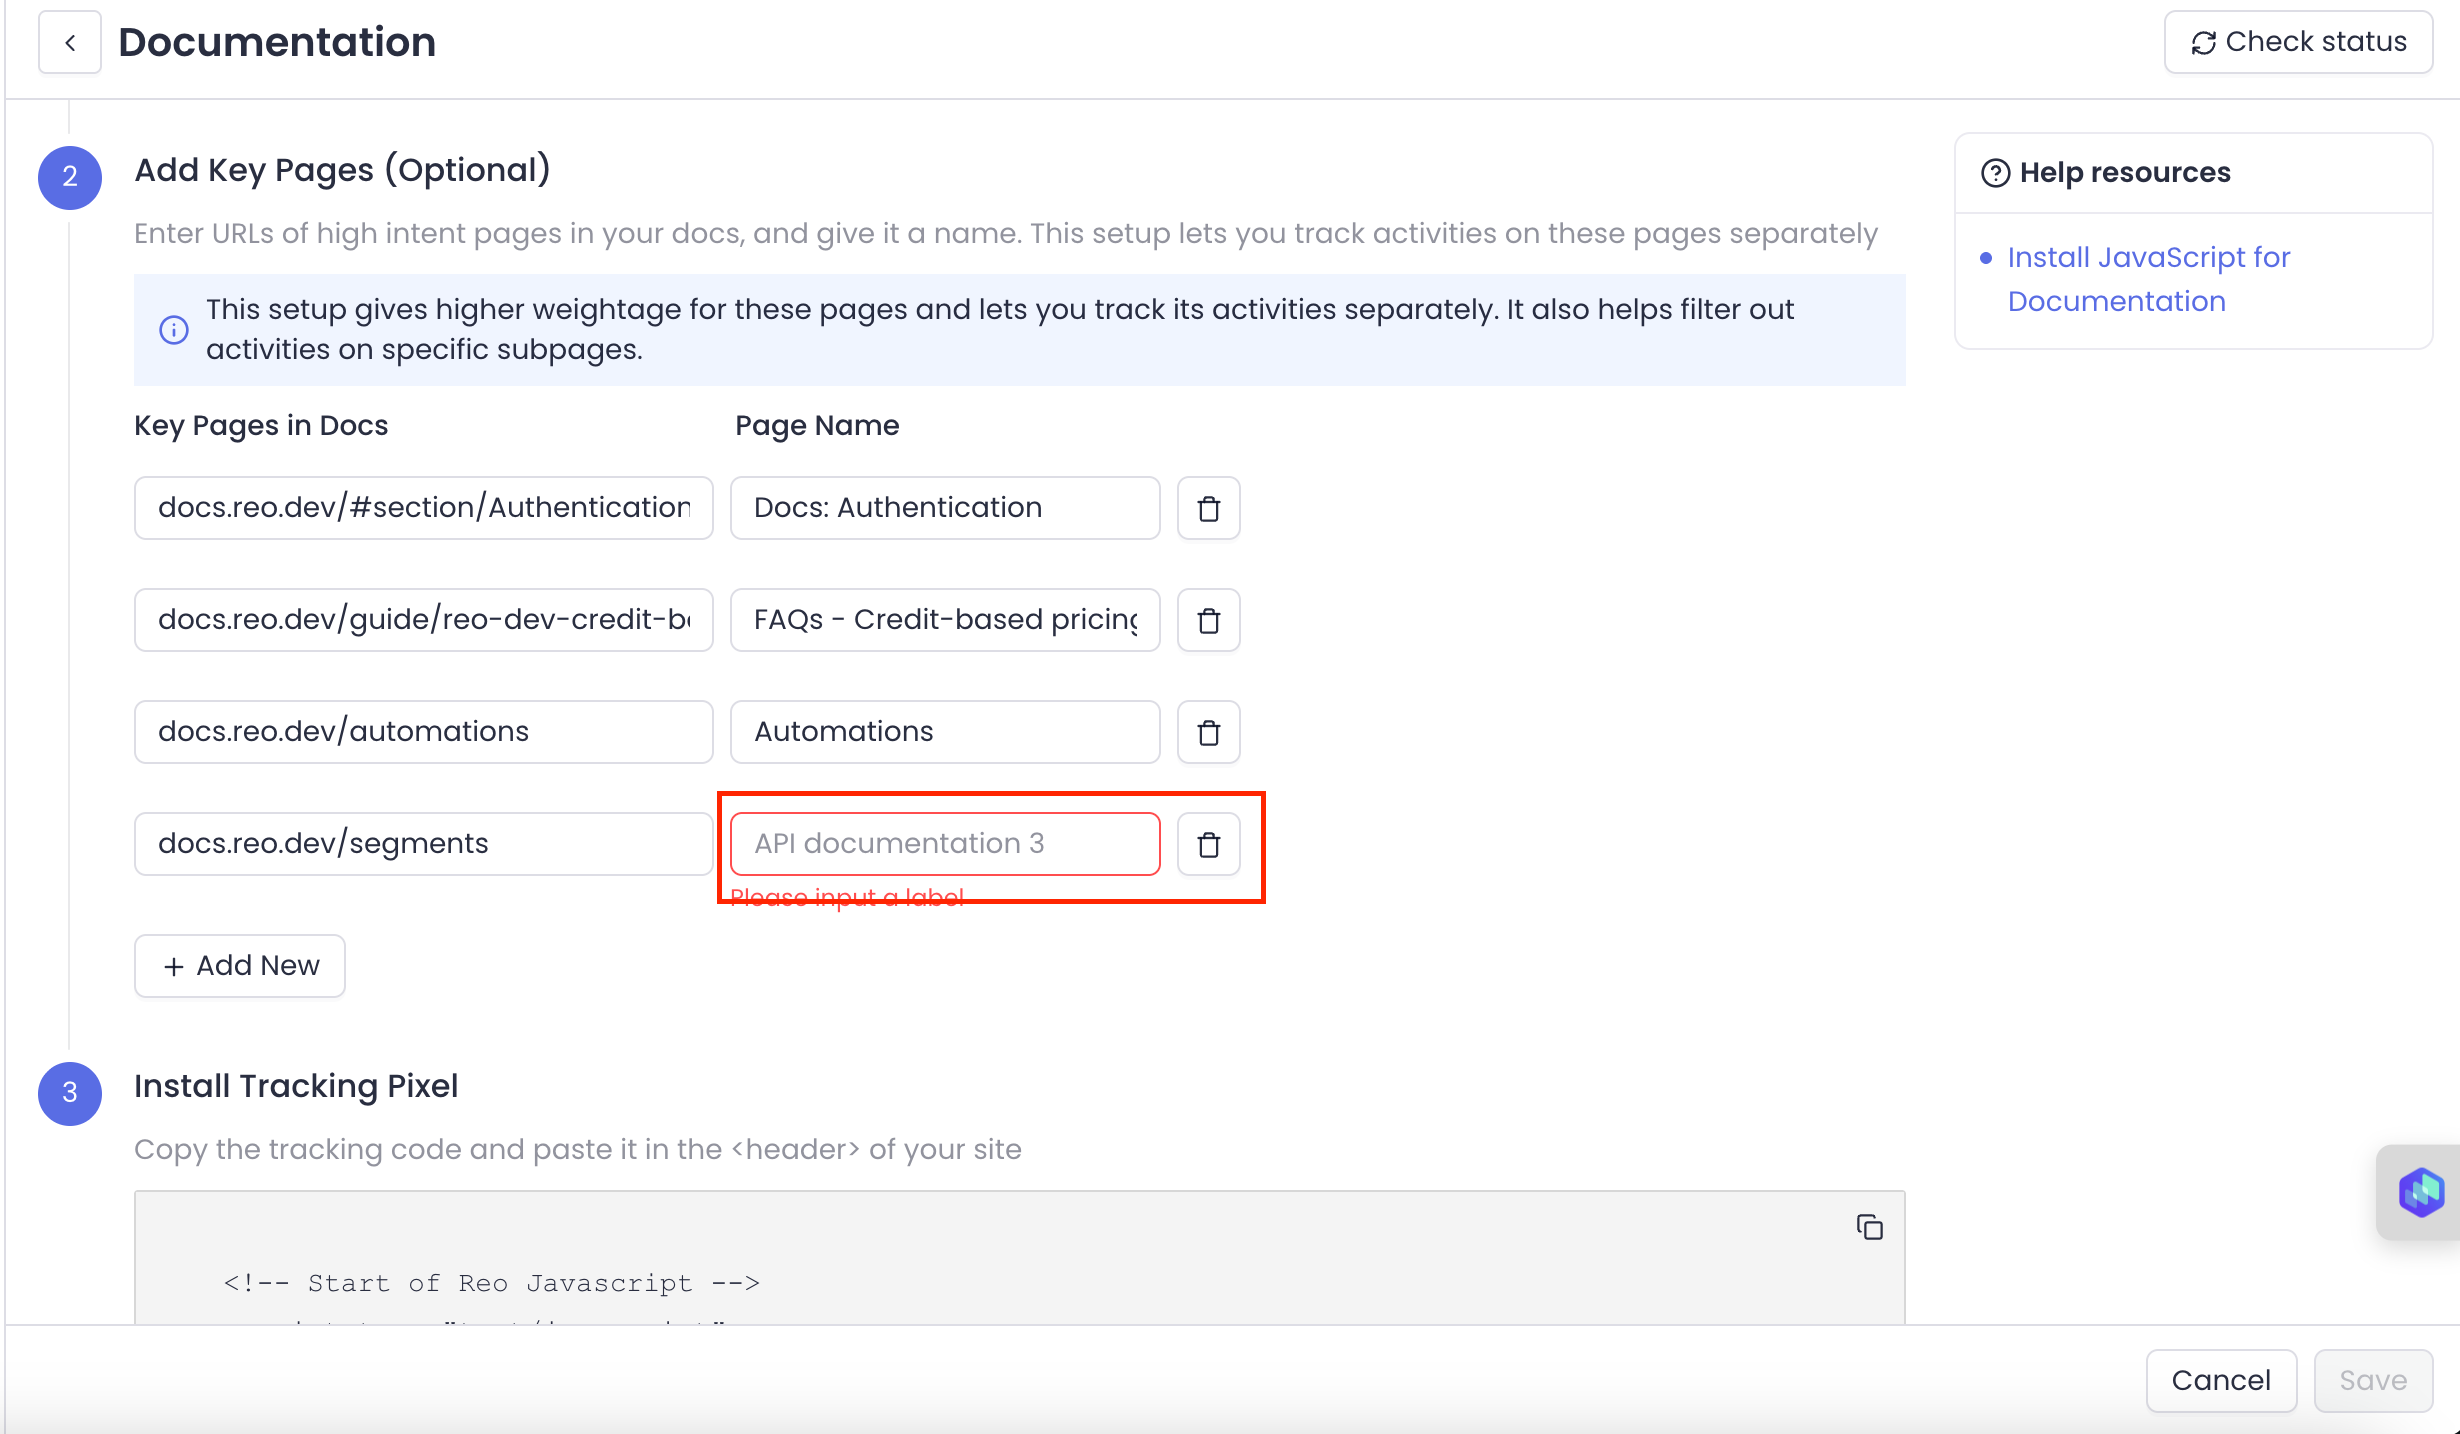This screenshot has width=2460, height=1434.
Task: Click the Help resources question mark icon
Action: click(x=1995, y=173)
